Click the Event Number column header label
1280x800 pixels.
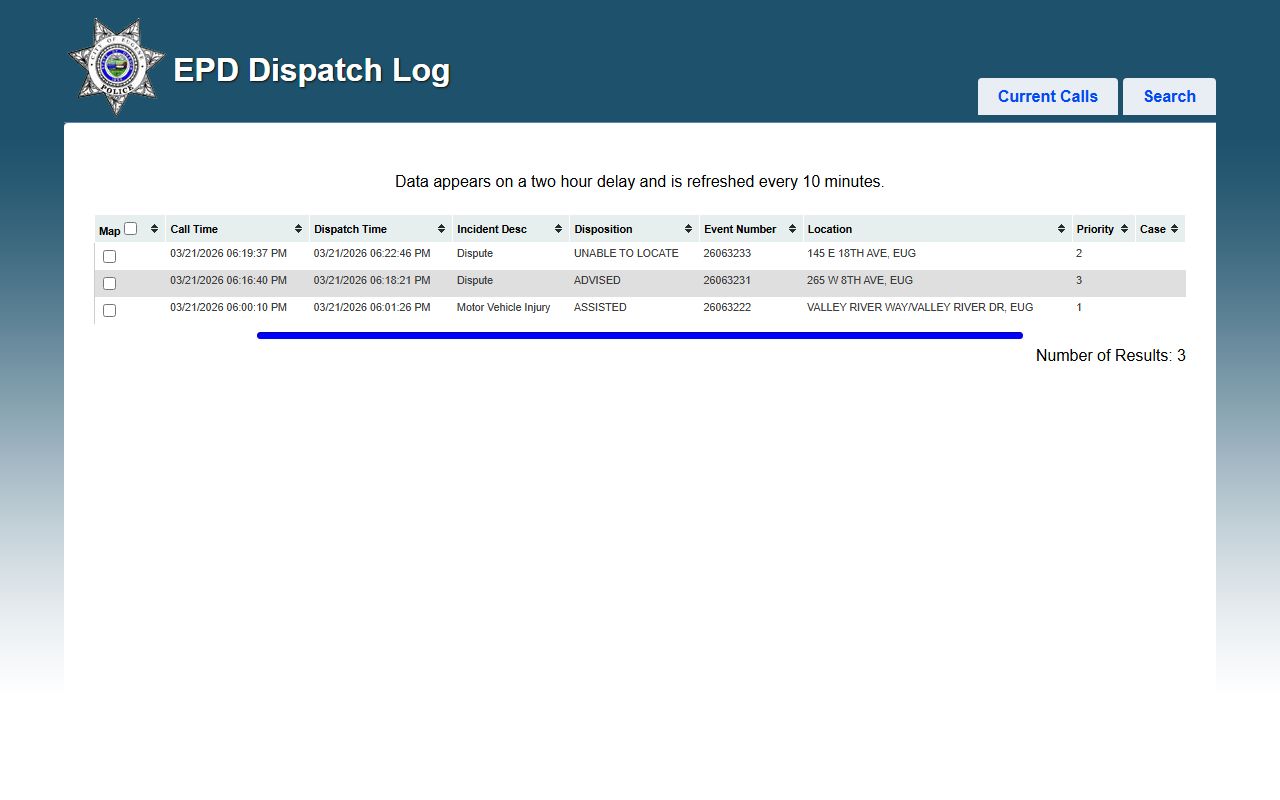[x=740, y=229]
